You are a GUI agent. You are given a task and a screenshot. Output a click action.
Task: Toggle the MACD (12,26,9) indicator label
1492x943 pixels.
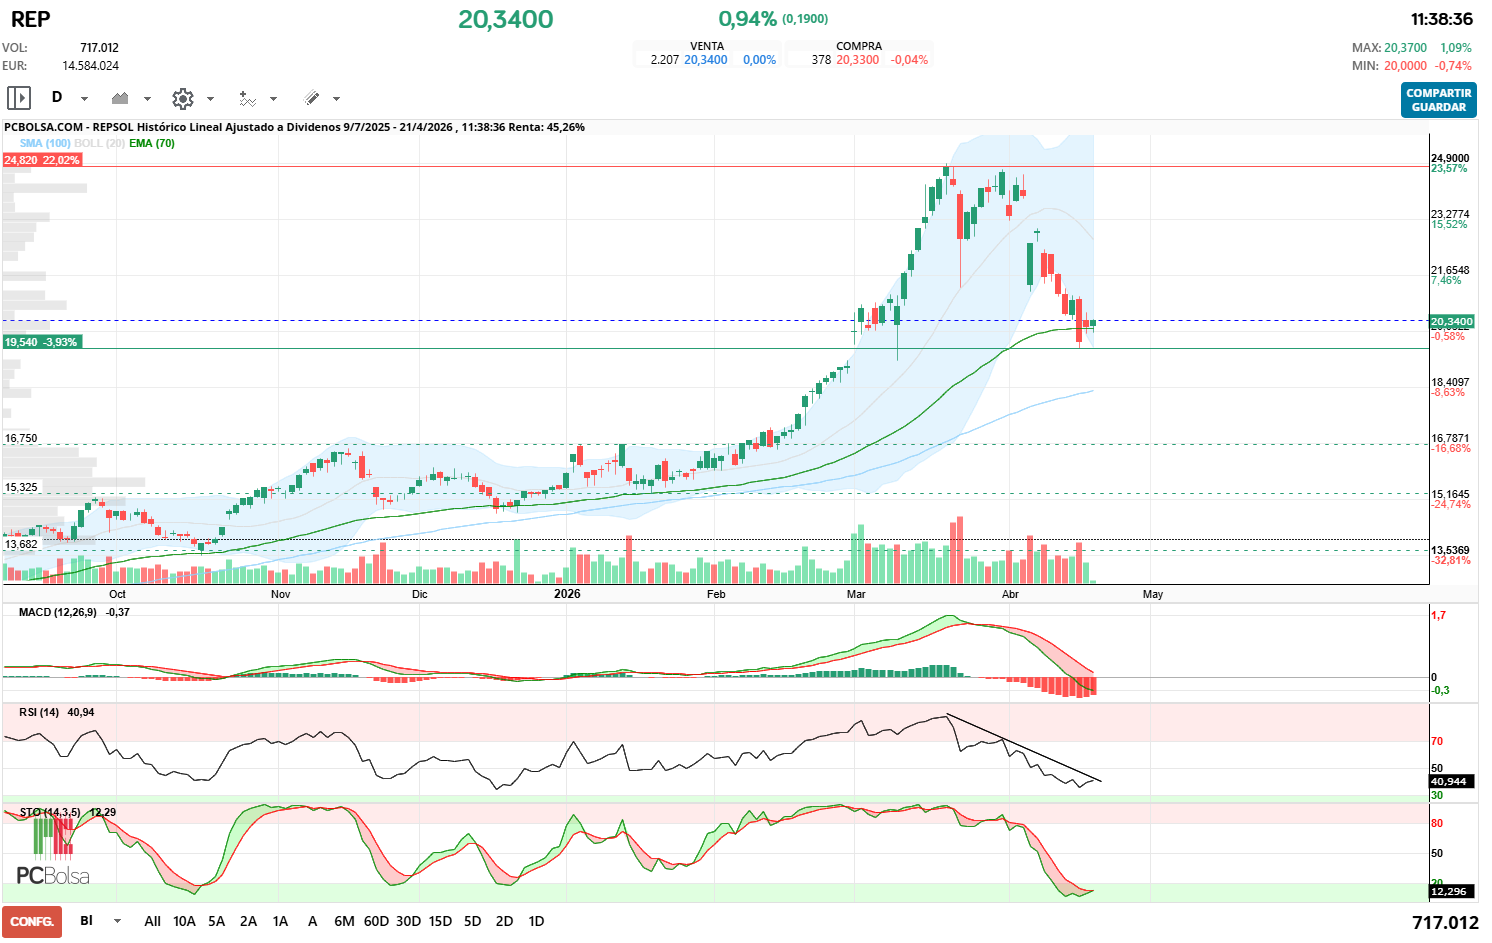point(58,611)
